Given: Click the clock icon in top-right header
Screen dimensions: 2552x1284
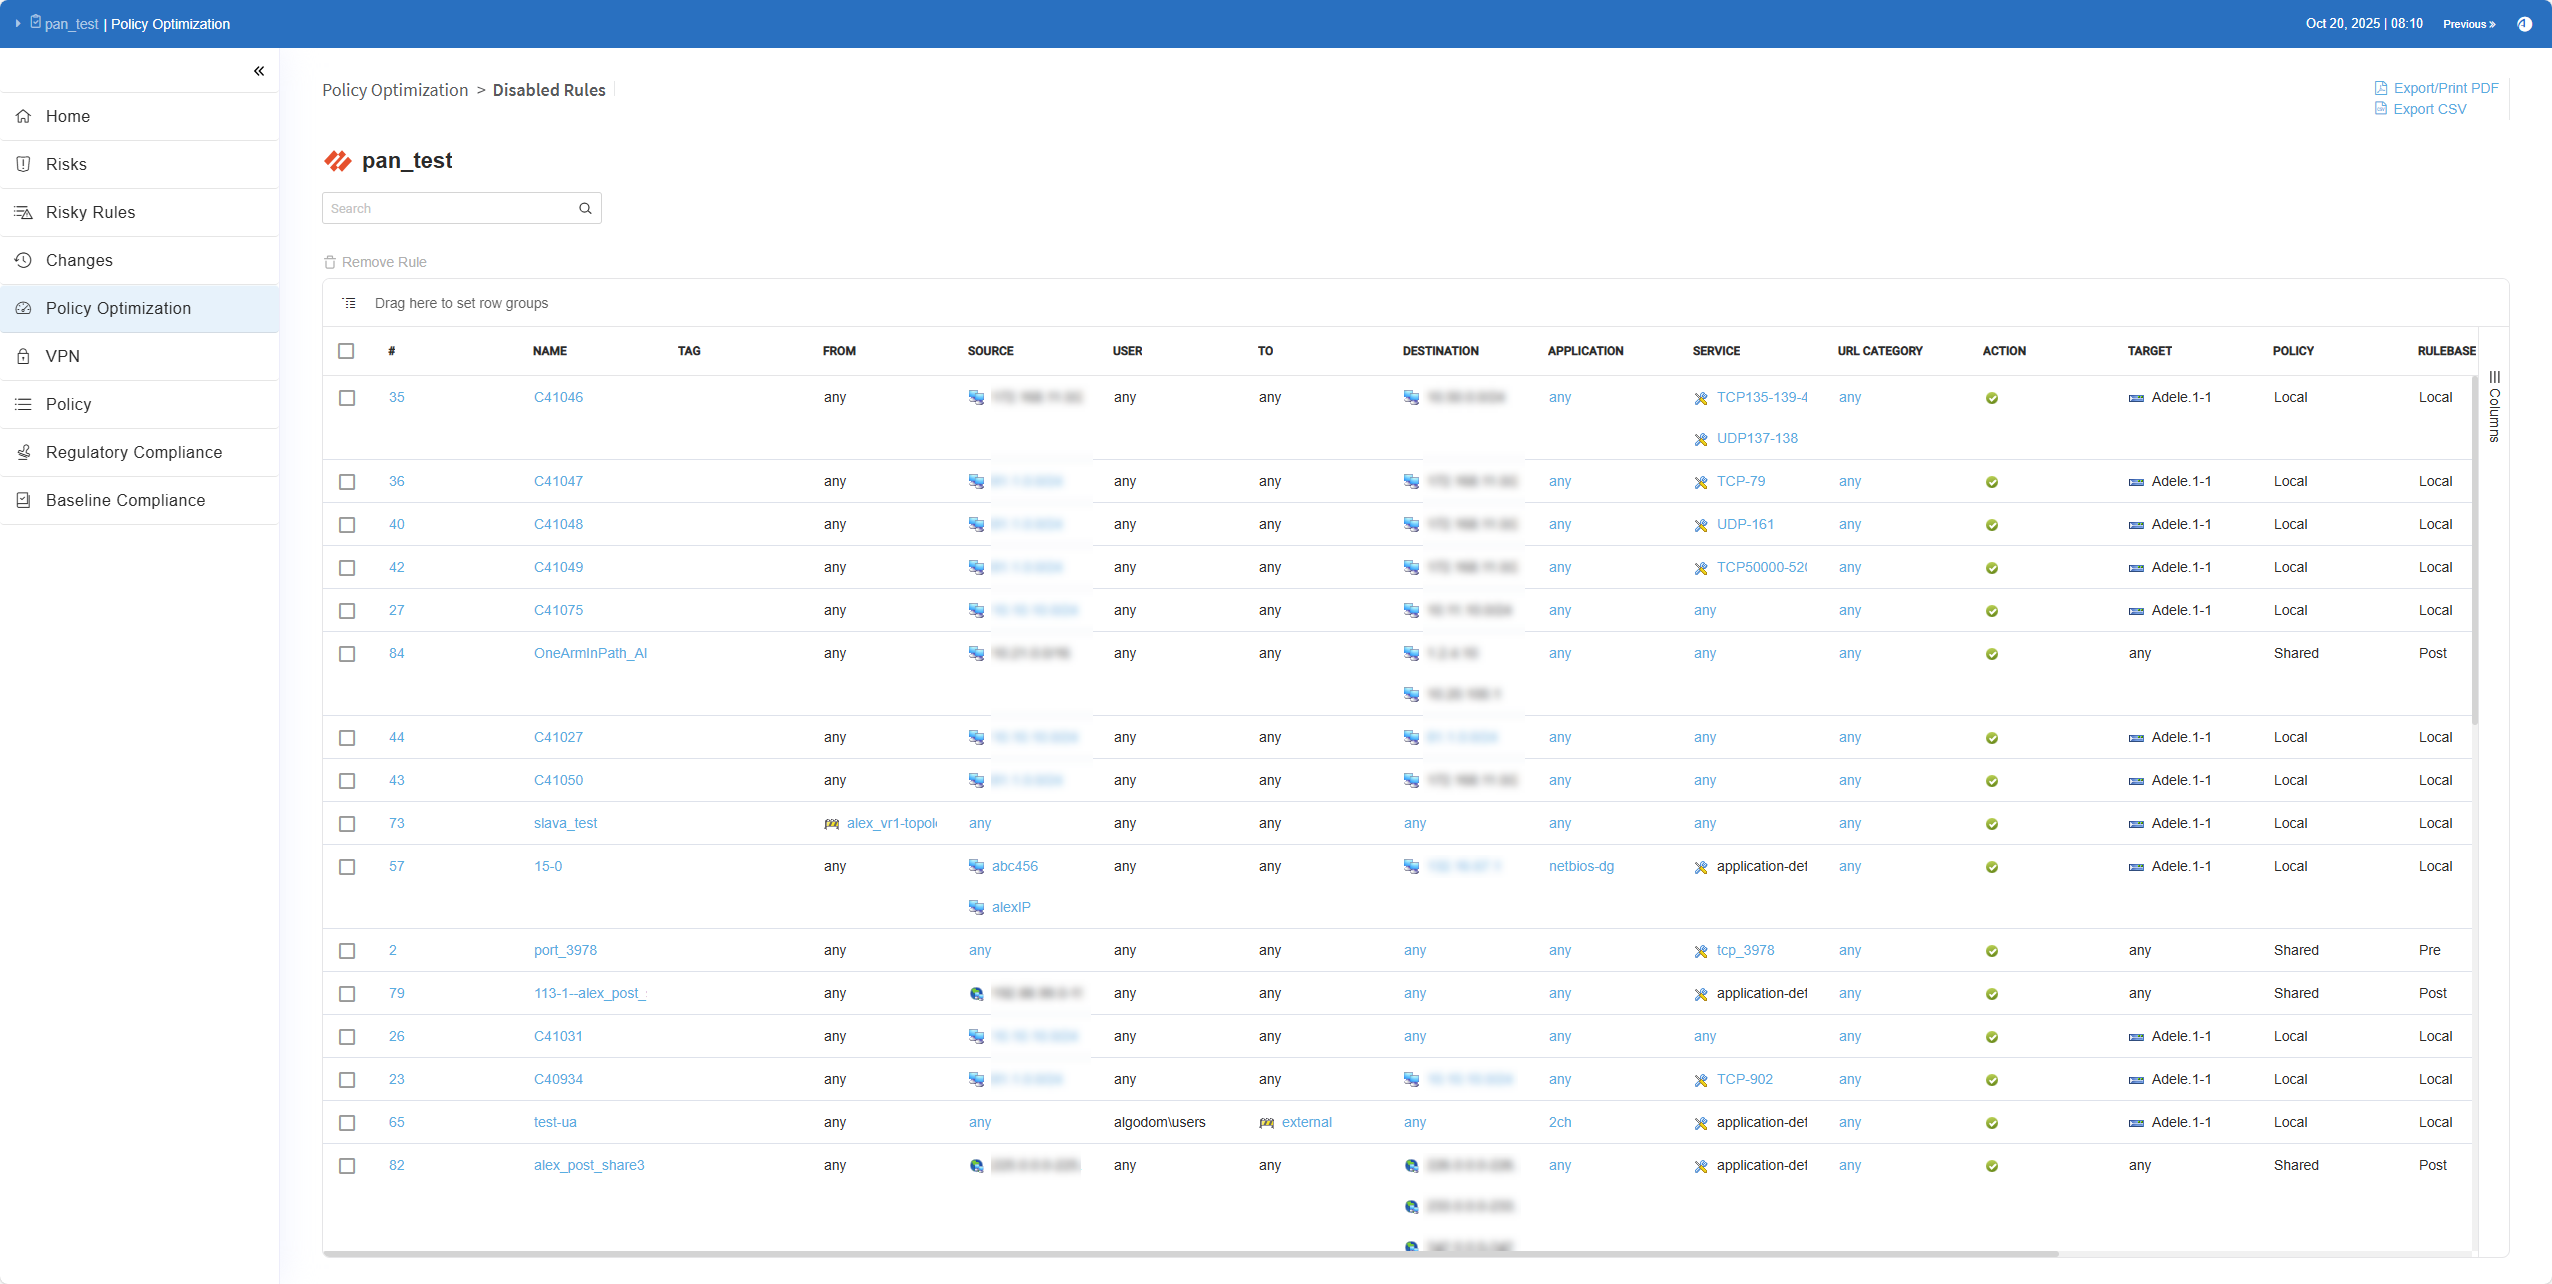Looking at the screenshot, I should (2524, 24).
